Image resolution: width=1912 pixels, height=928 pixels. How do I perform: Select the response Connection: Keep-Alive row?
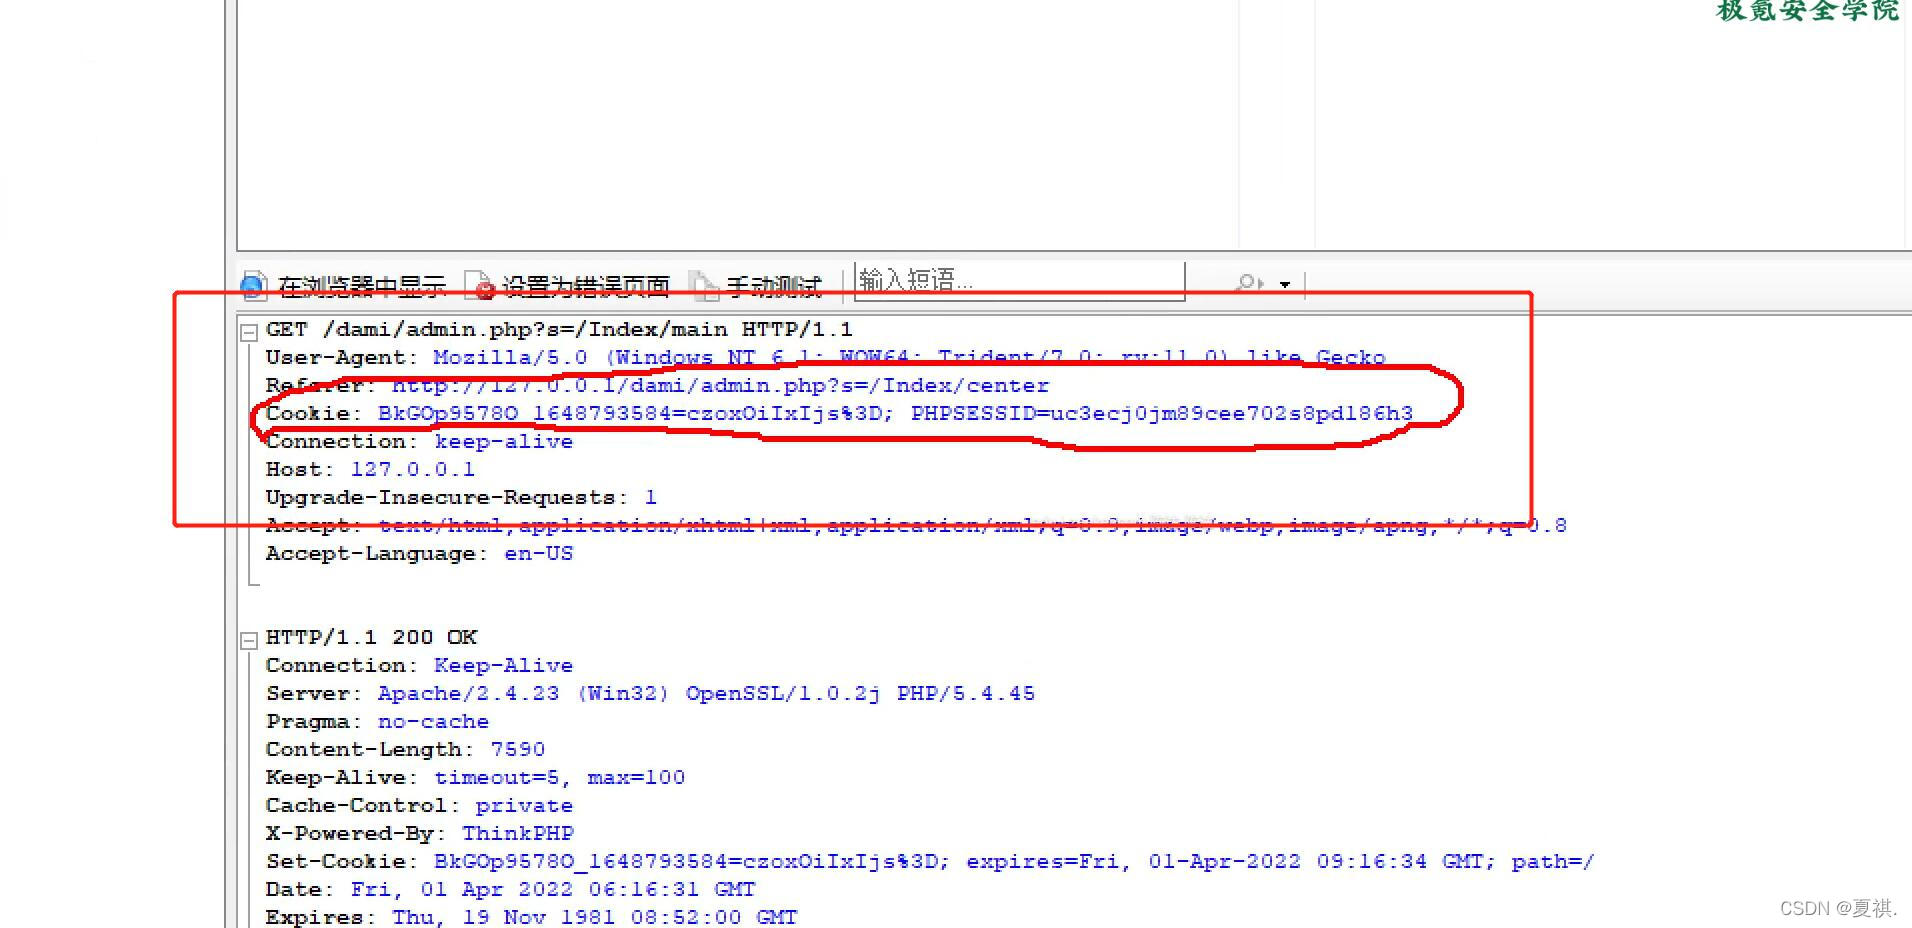[419, 666]
